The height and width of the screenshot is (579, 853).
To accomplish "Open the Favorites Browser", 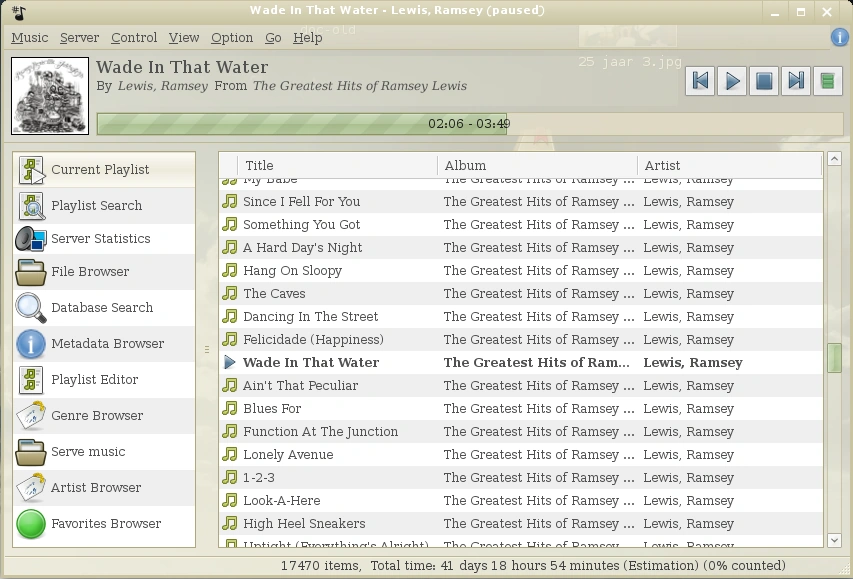I will coord(106,524).
